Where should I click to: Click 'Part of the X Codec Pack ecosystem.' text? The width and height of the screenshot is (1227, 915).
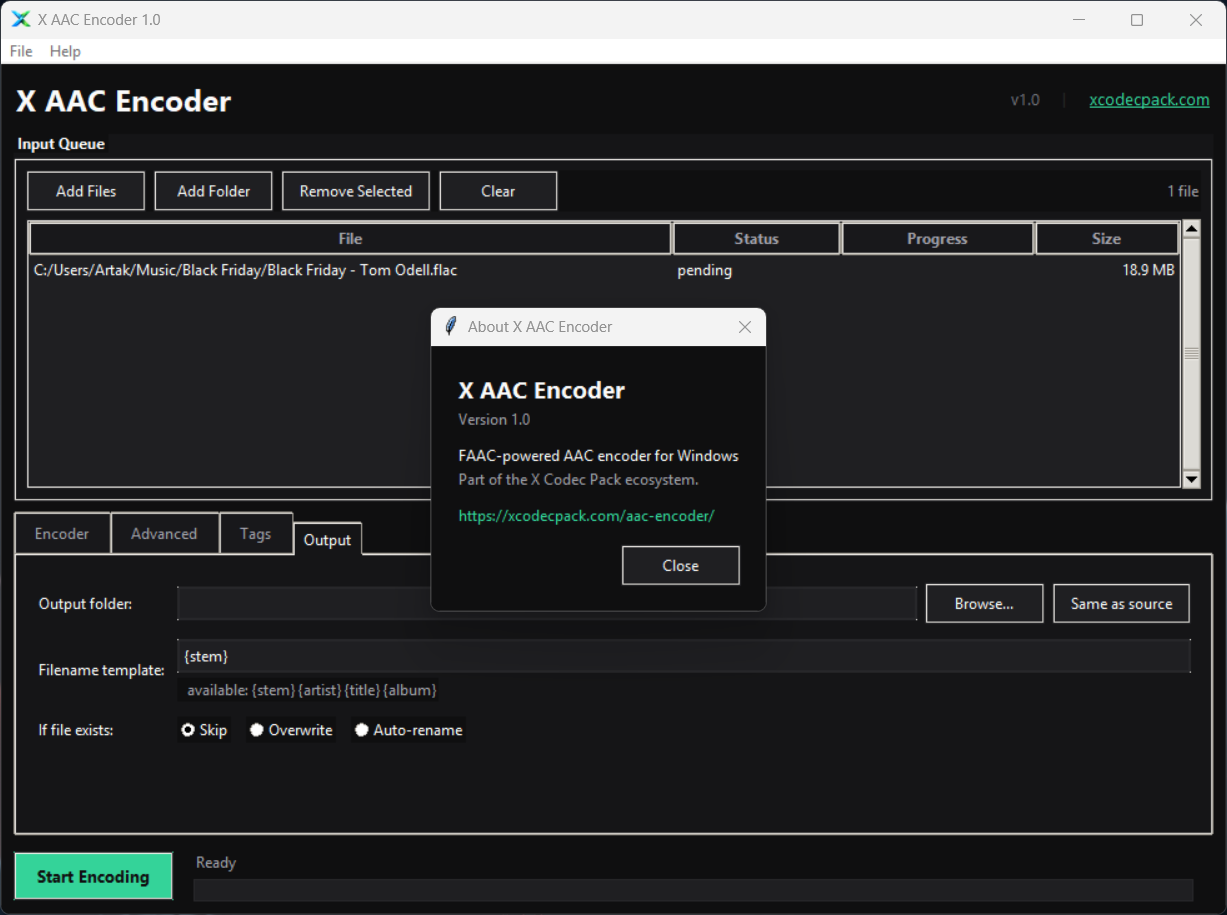pyautogui.click(x=578, y=479)
